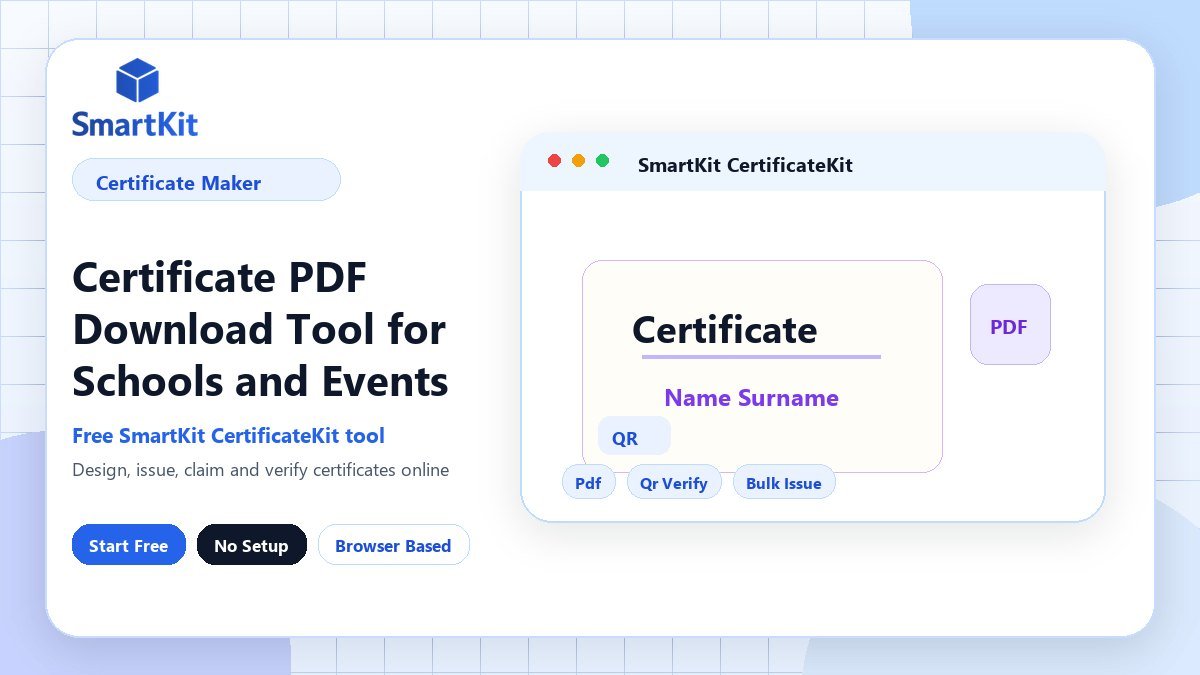This screenshot has height=675, width=1200.
Task: Click the red window dot in CertificateKit mockup
Action: point(555,161)
